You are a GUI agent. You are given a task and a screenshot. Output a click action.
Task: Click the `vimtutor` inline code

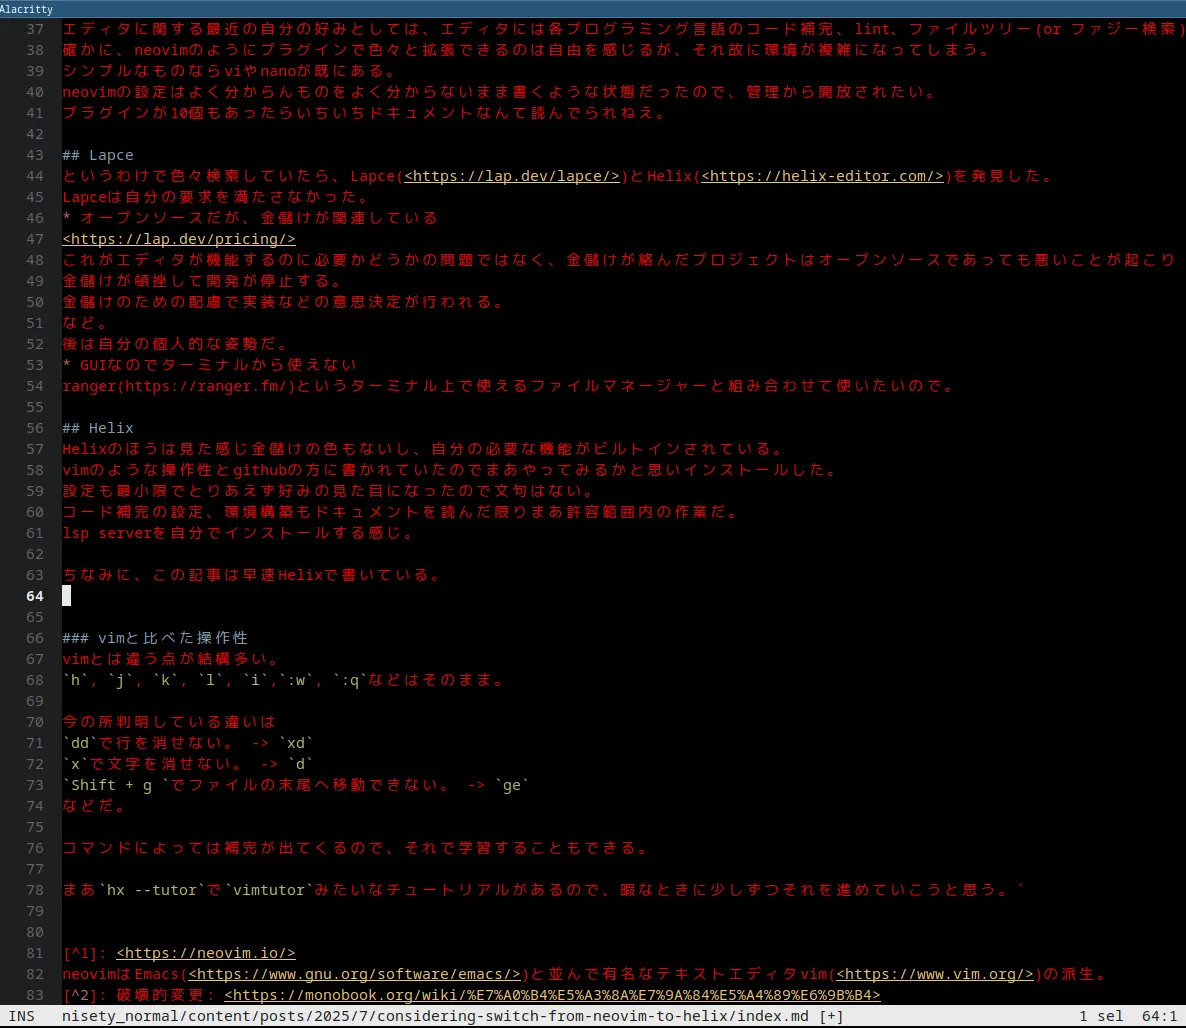[x=269, y=890]
